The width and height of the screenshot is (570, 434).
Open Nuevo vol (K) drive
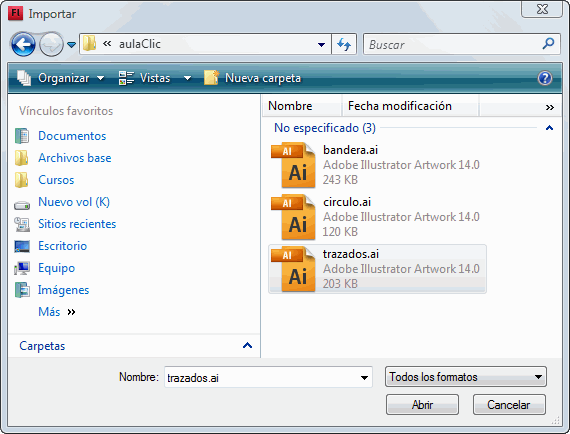[74, 202]
